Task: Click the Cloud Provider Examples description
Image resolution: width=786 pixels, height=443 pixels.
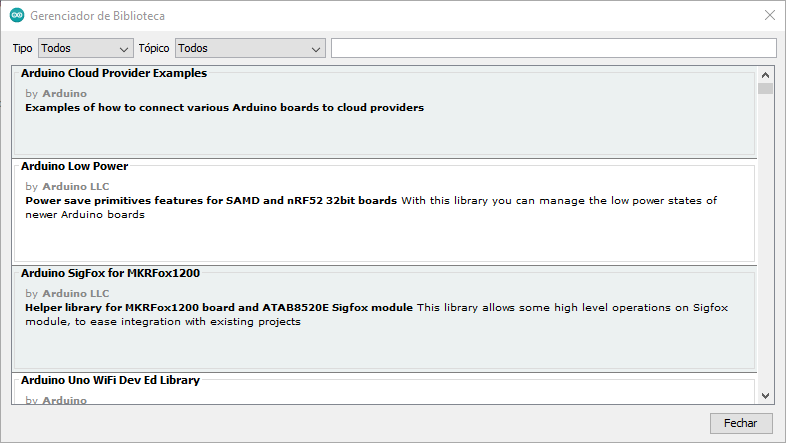Action: pos(225,108)
